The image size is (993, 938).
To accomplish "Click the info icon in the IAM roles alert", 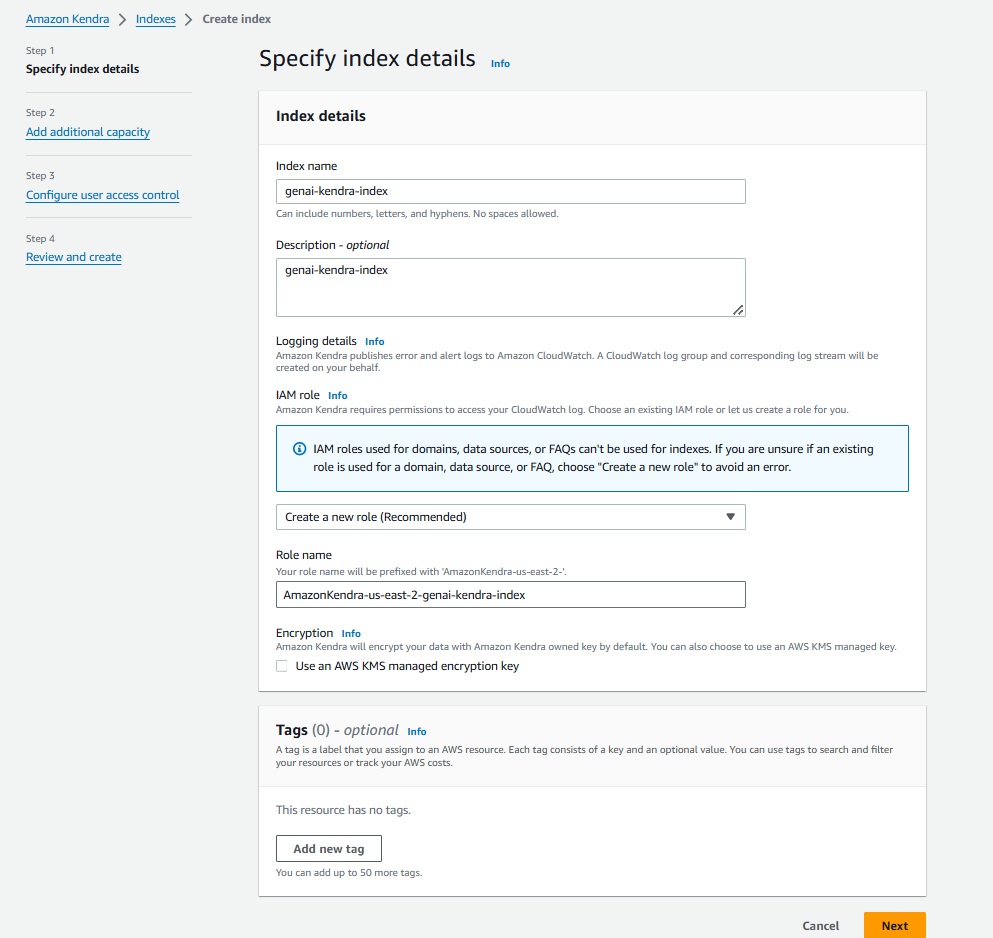I will 298,448.
